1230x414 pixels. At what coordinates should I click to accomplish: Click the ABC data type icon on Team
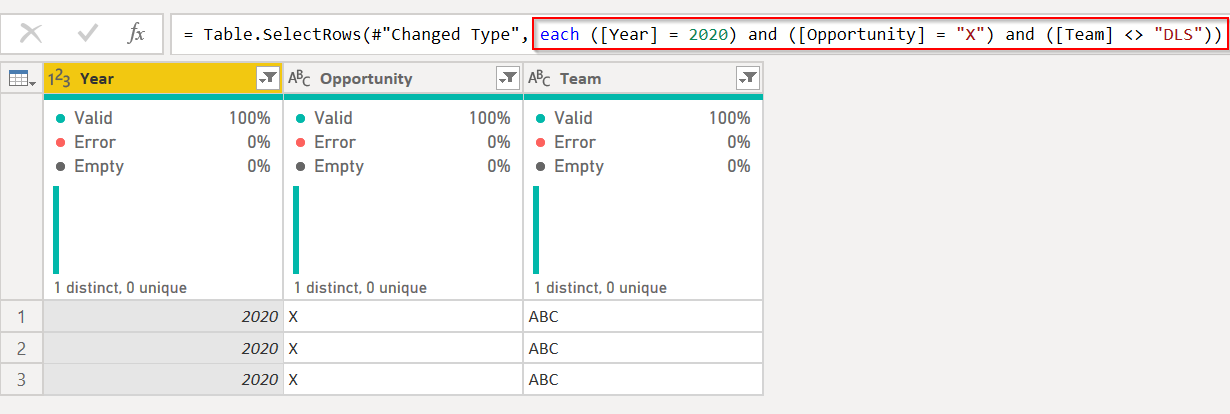coord(540,78)
